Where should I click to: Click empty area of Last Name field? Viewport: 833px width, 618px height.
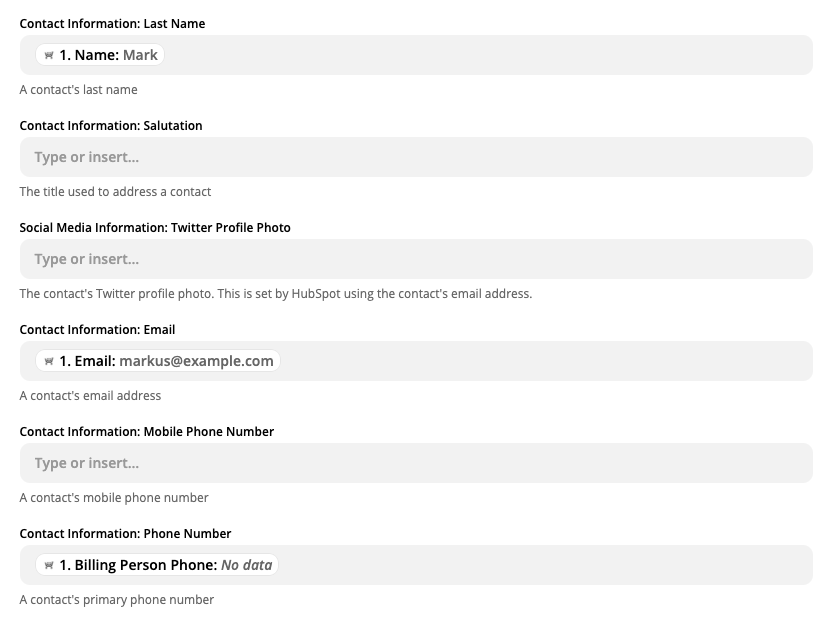489,55
